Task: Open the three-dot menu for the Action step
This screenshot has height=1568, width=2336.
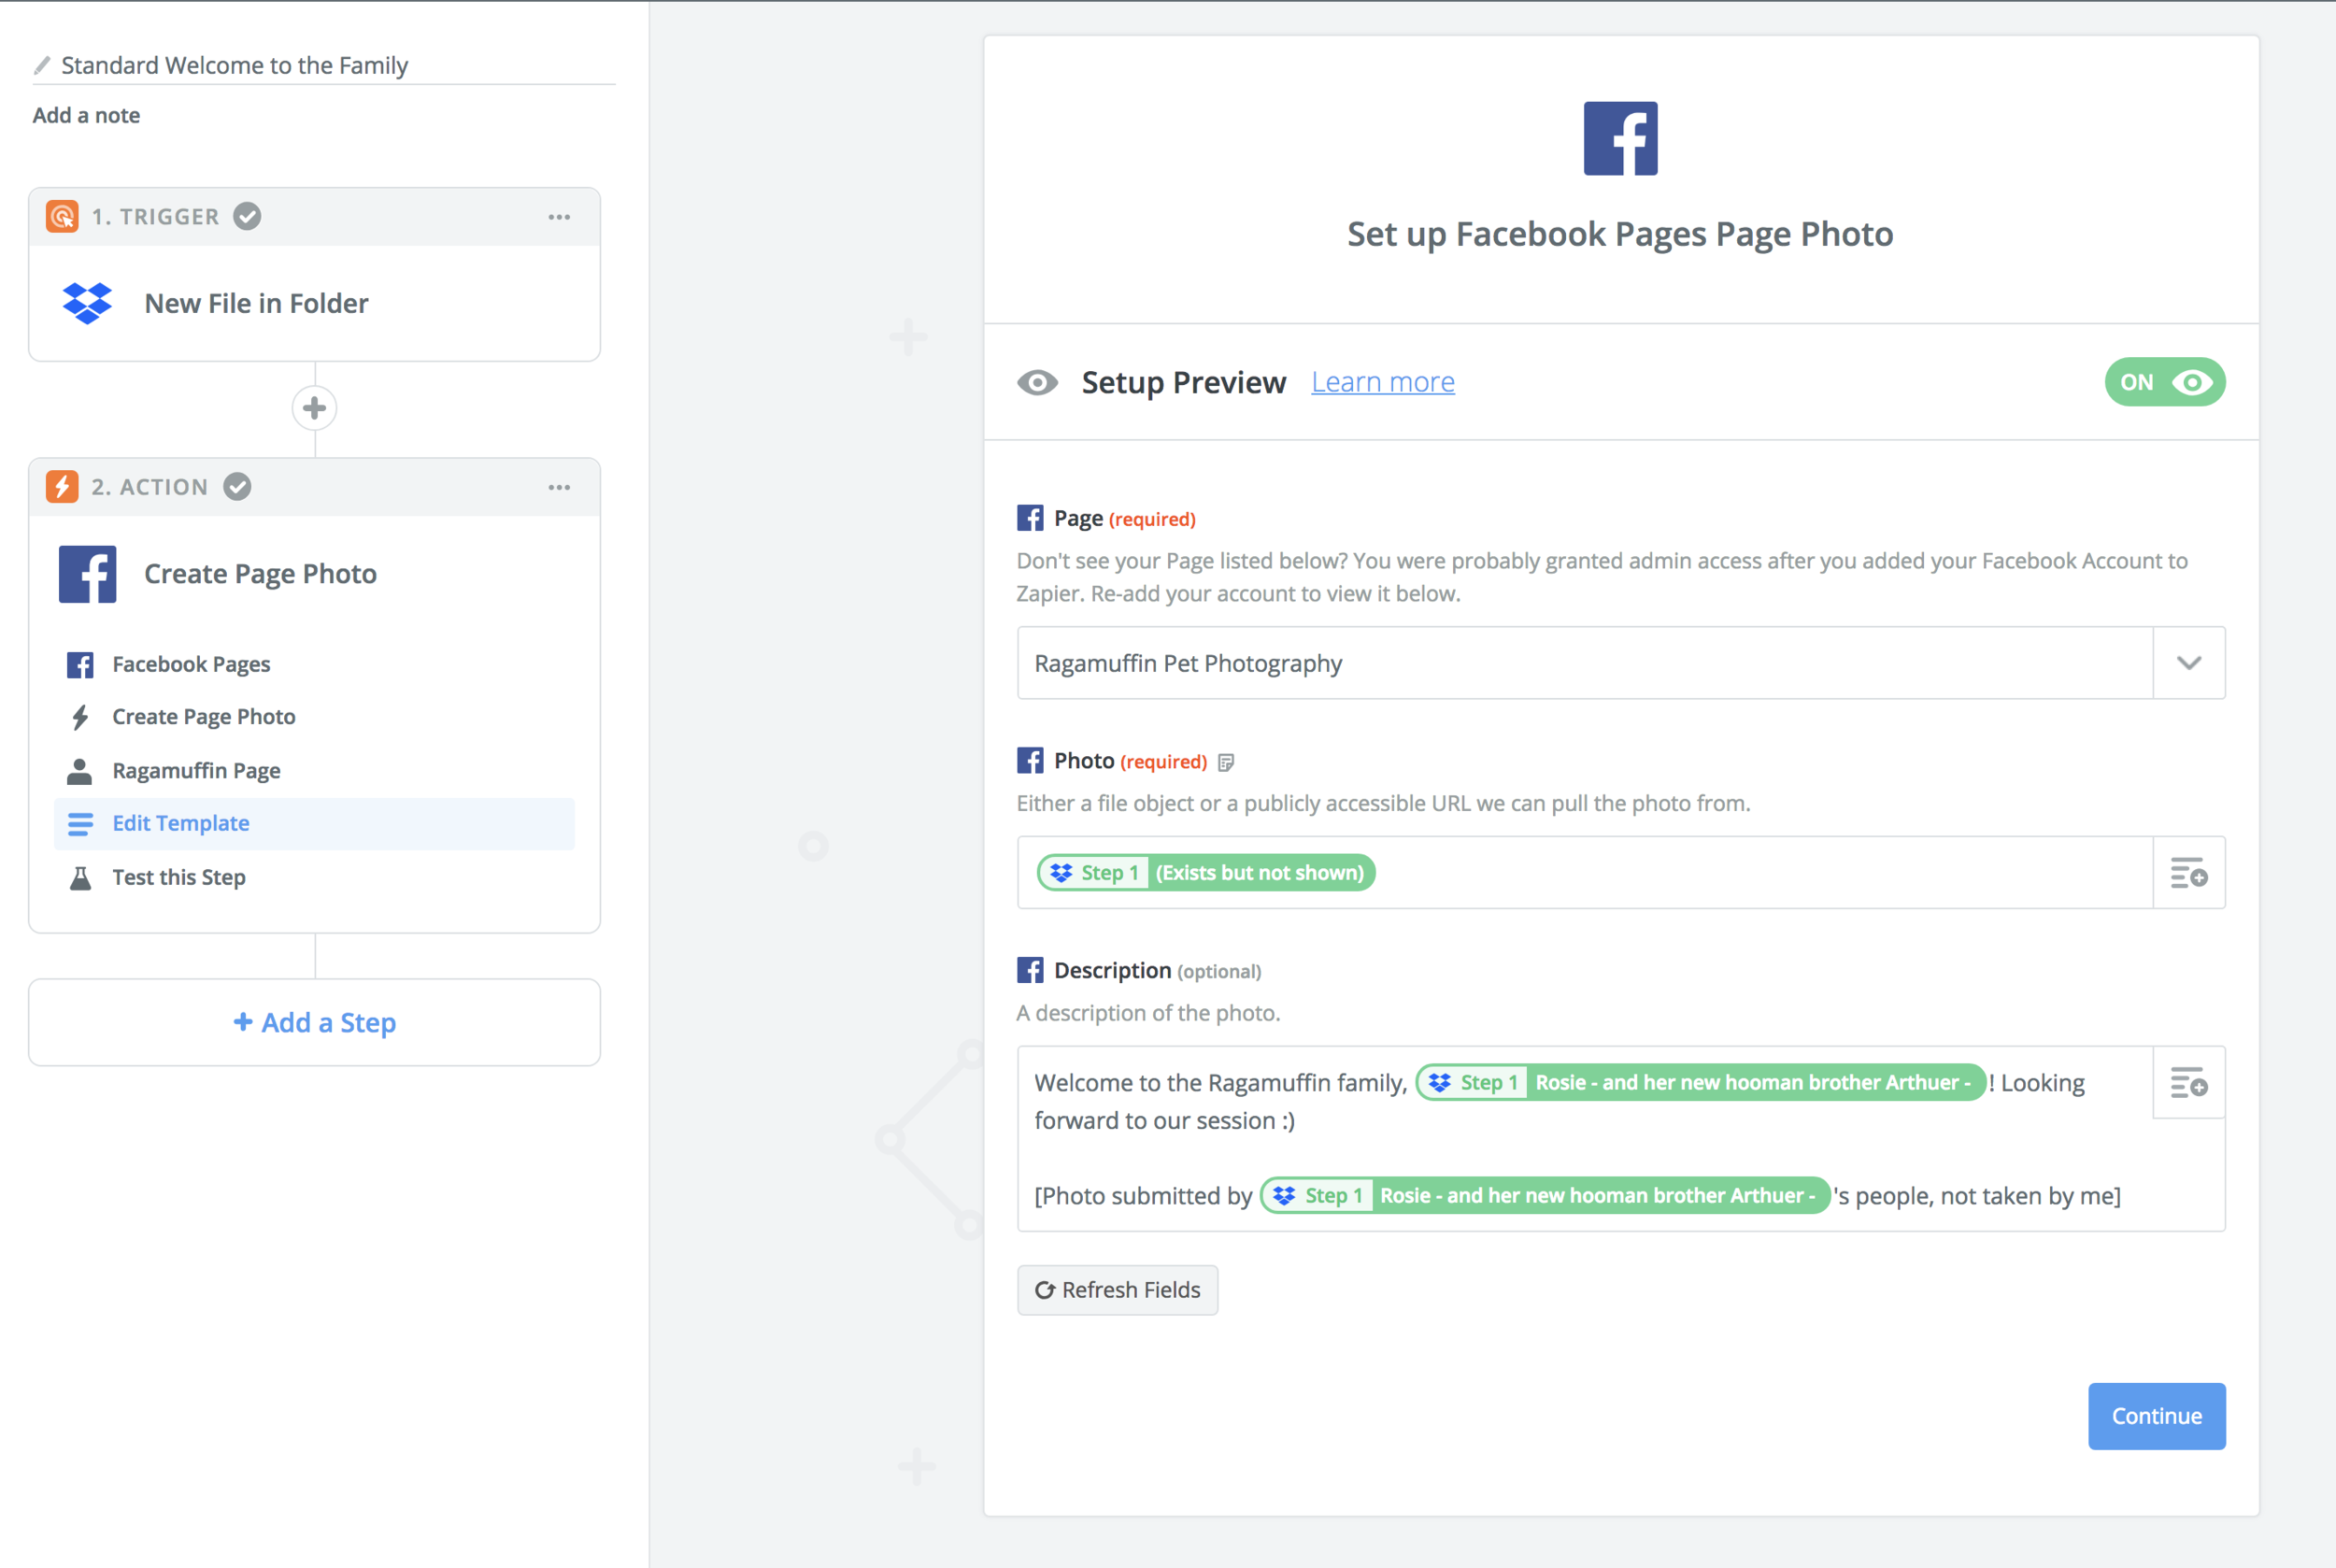Action: click(559, 487)
